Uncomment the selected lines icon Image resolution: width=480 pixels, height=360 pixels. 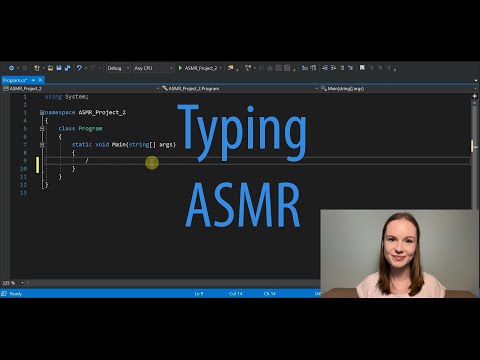pos(350,68)
